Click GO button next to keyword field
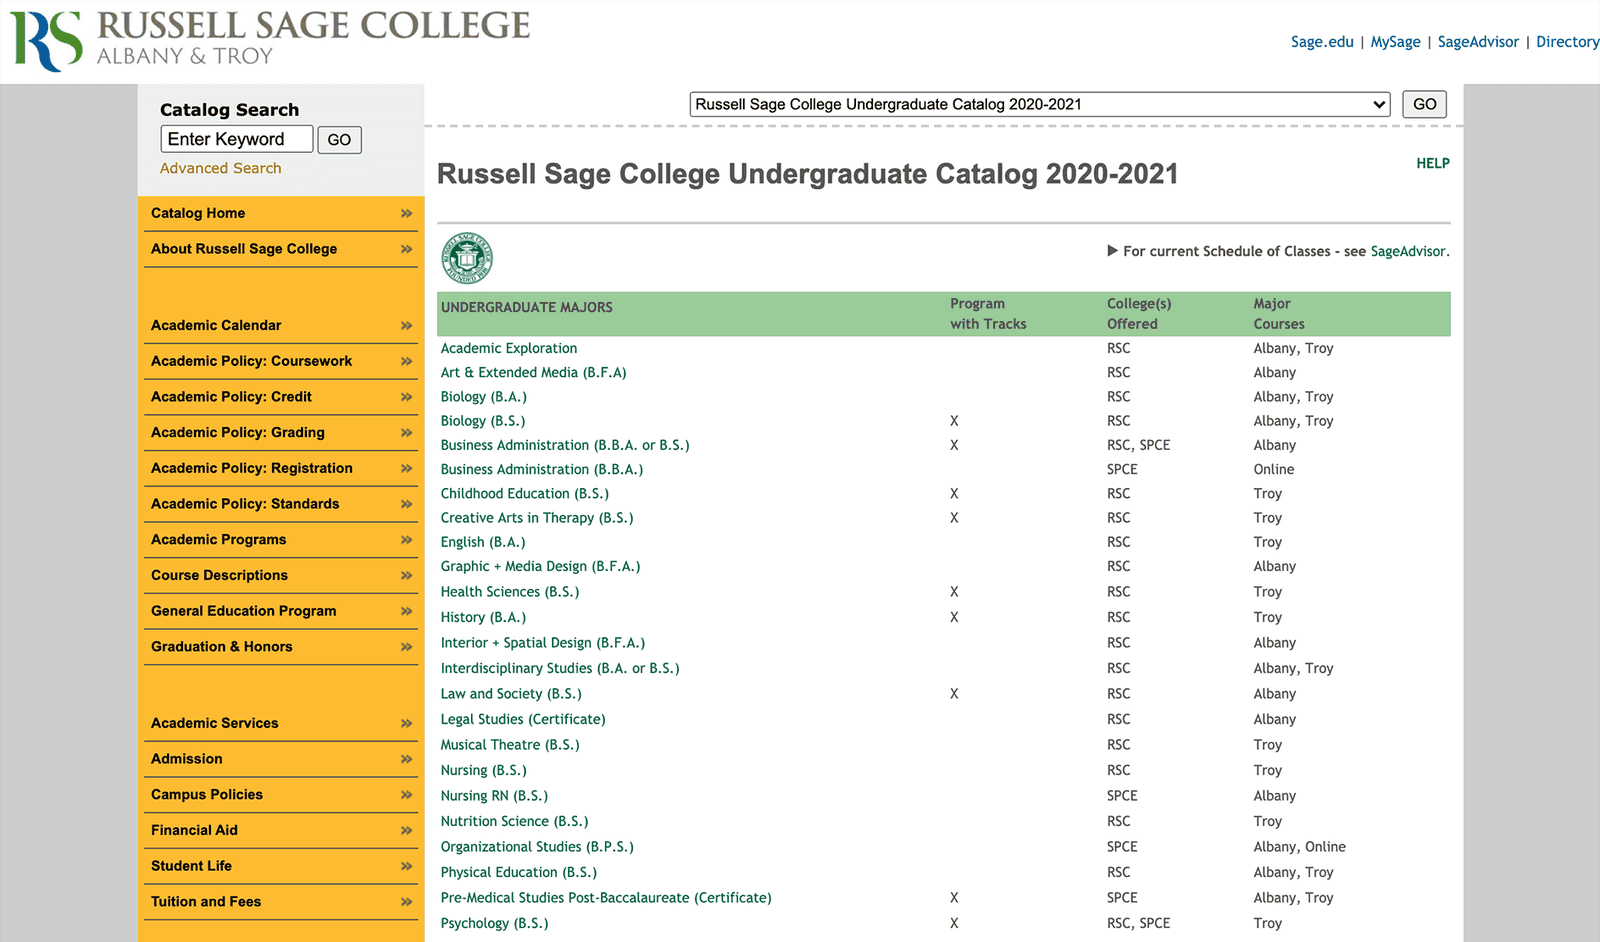The image size is (1600, 942). pos(340,140)
